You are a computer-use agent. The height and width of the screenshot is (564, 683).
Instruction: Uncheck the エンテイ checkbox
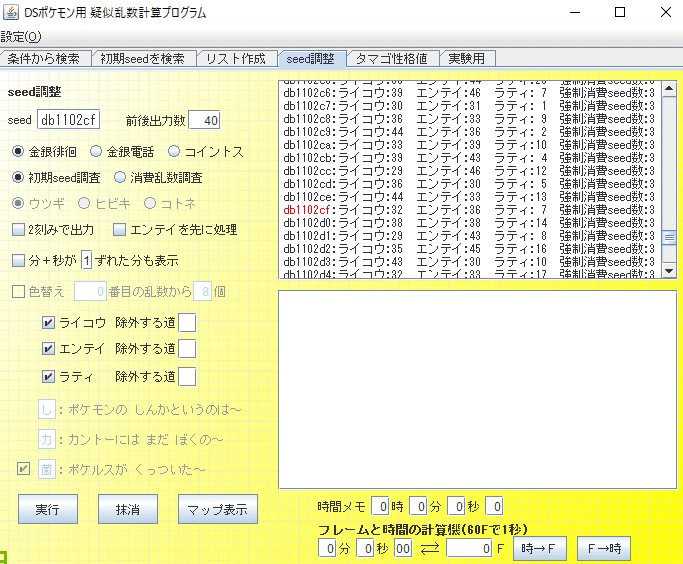point(48,349)
